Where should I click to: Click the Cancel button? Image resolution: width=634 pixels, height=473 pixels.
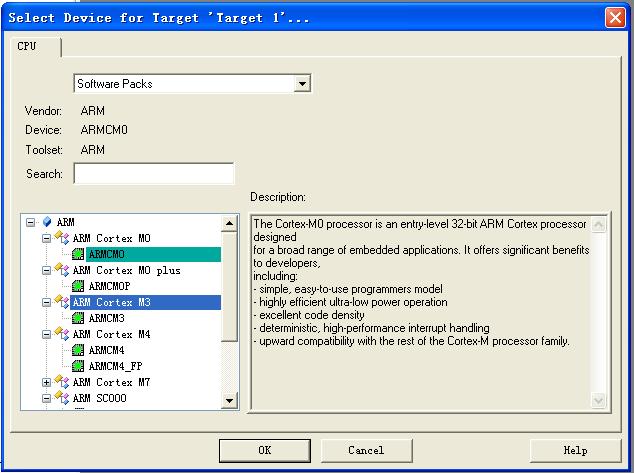coord(366,450)
